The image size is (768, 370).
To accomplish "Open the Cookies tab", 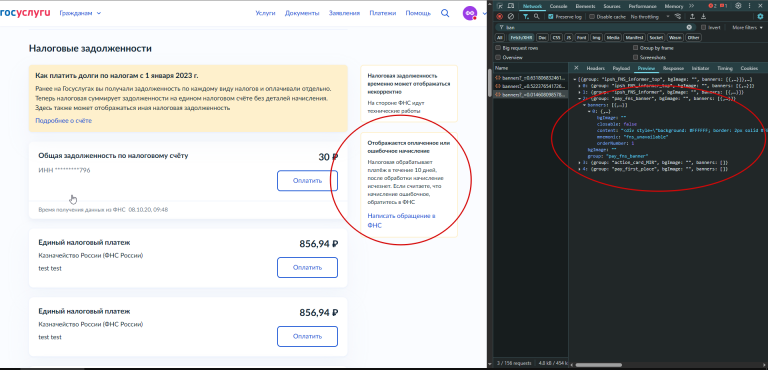I will (749, 68).
